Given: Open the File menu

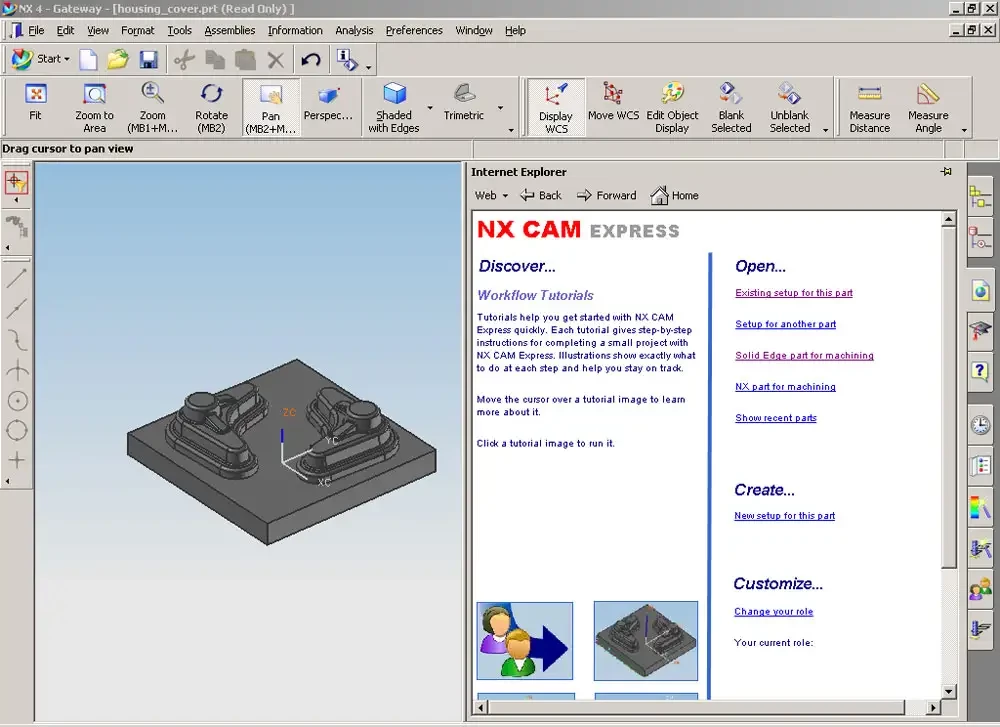Looking at the screenshot, I should [36, 30].
